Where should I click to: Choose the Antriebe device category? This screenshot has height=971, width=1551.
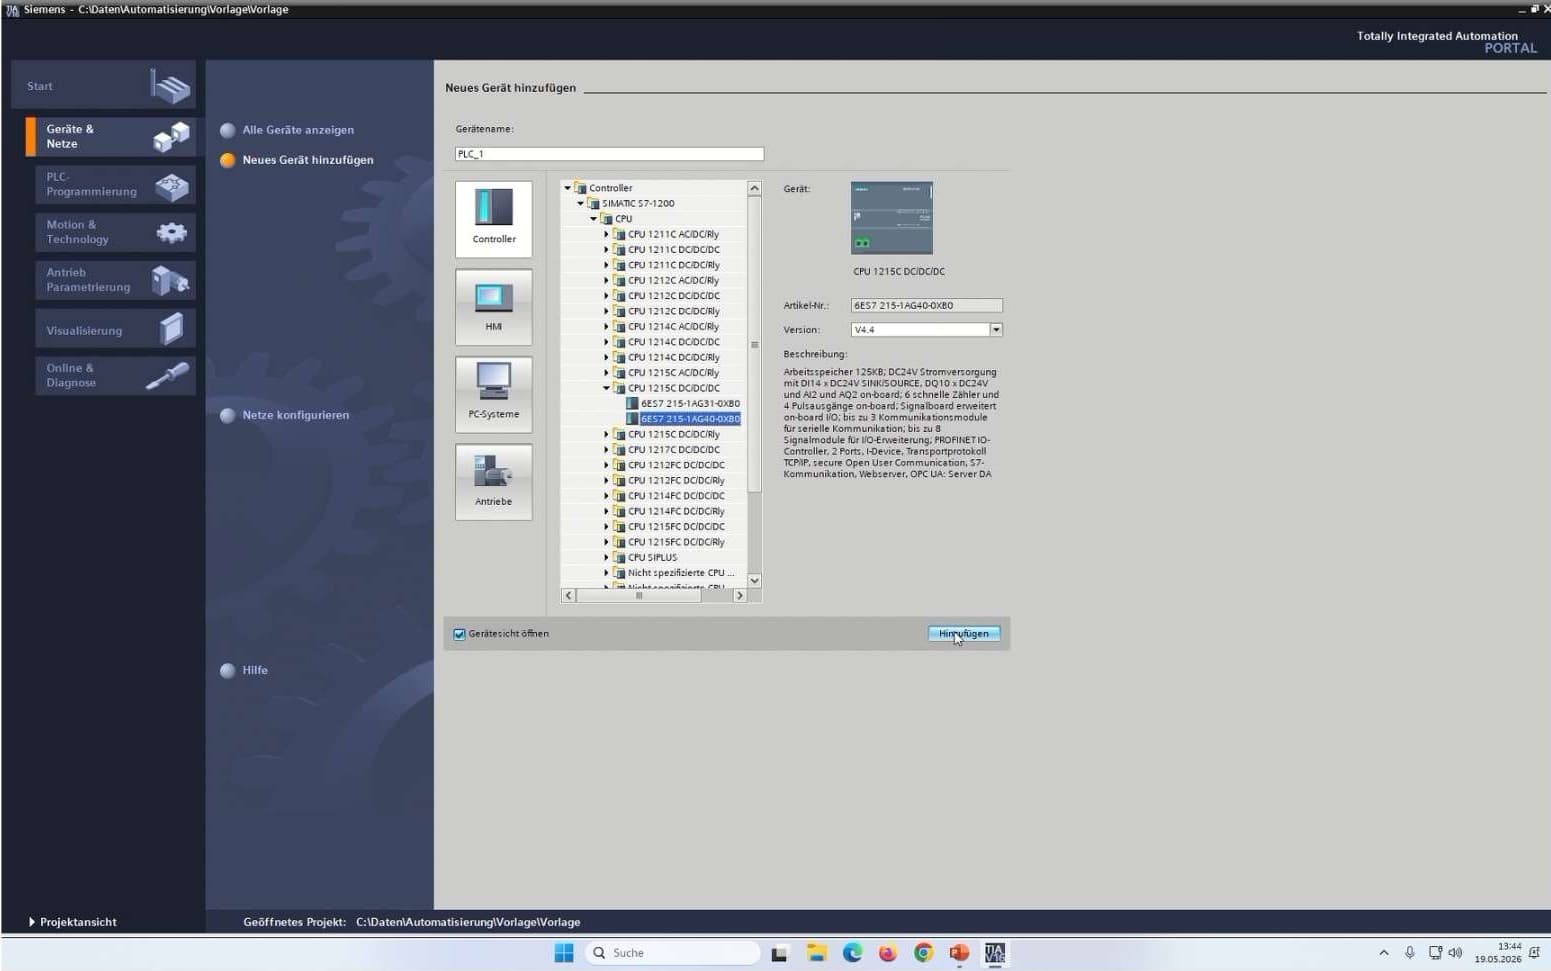tap(494, 482)
